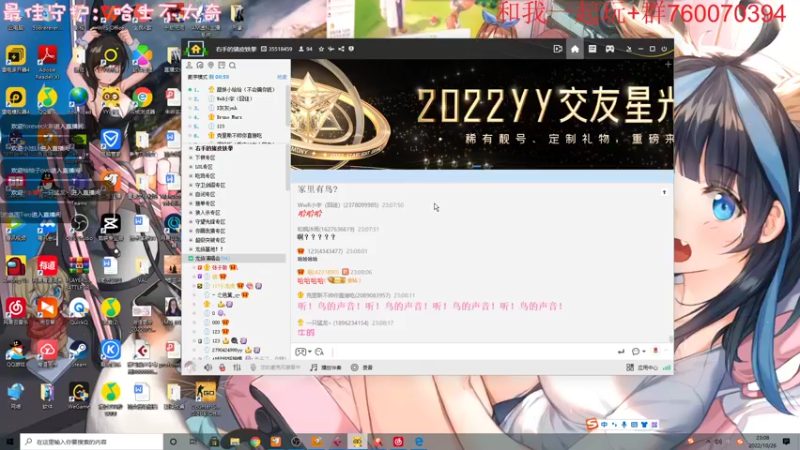800x450 pixels.
Task: Check the green network signal indicator
Action: click(667, 367)
